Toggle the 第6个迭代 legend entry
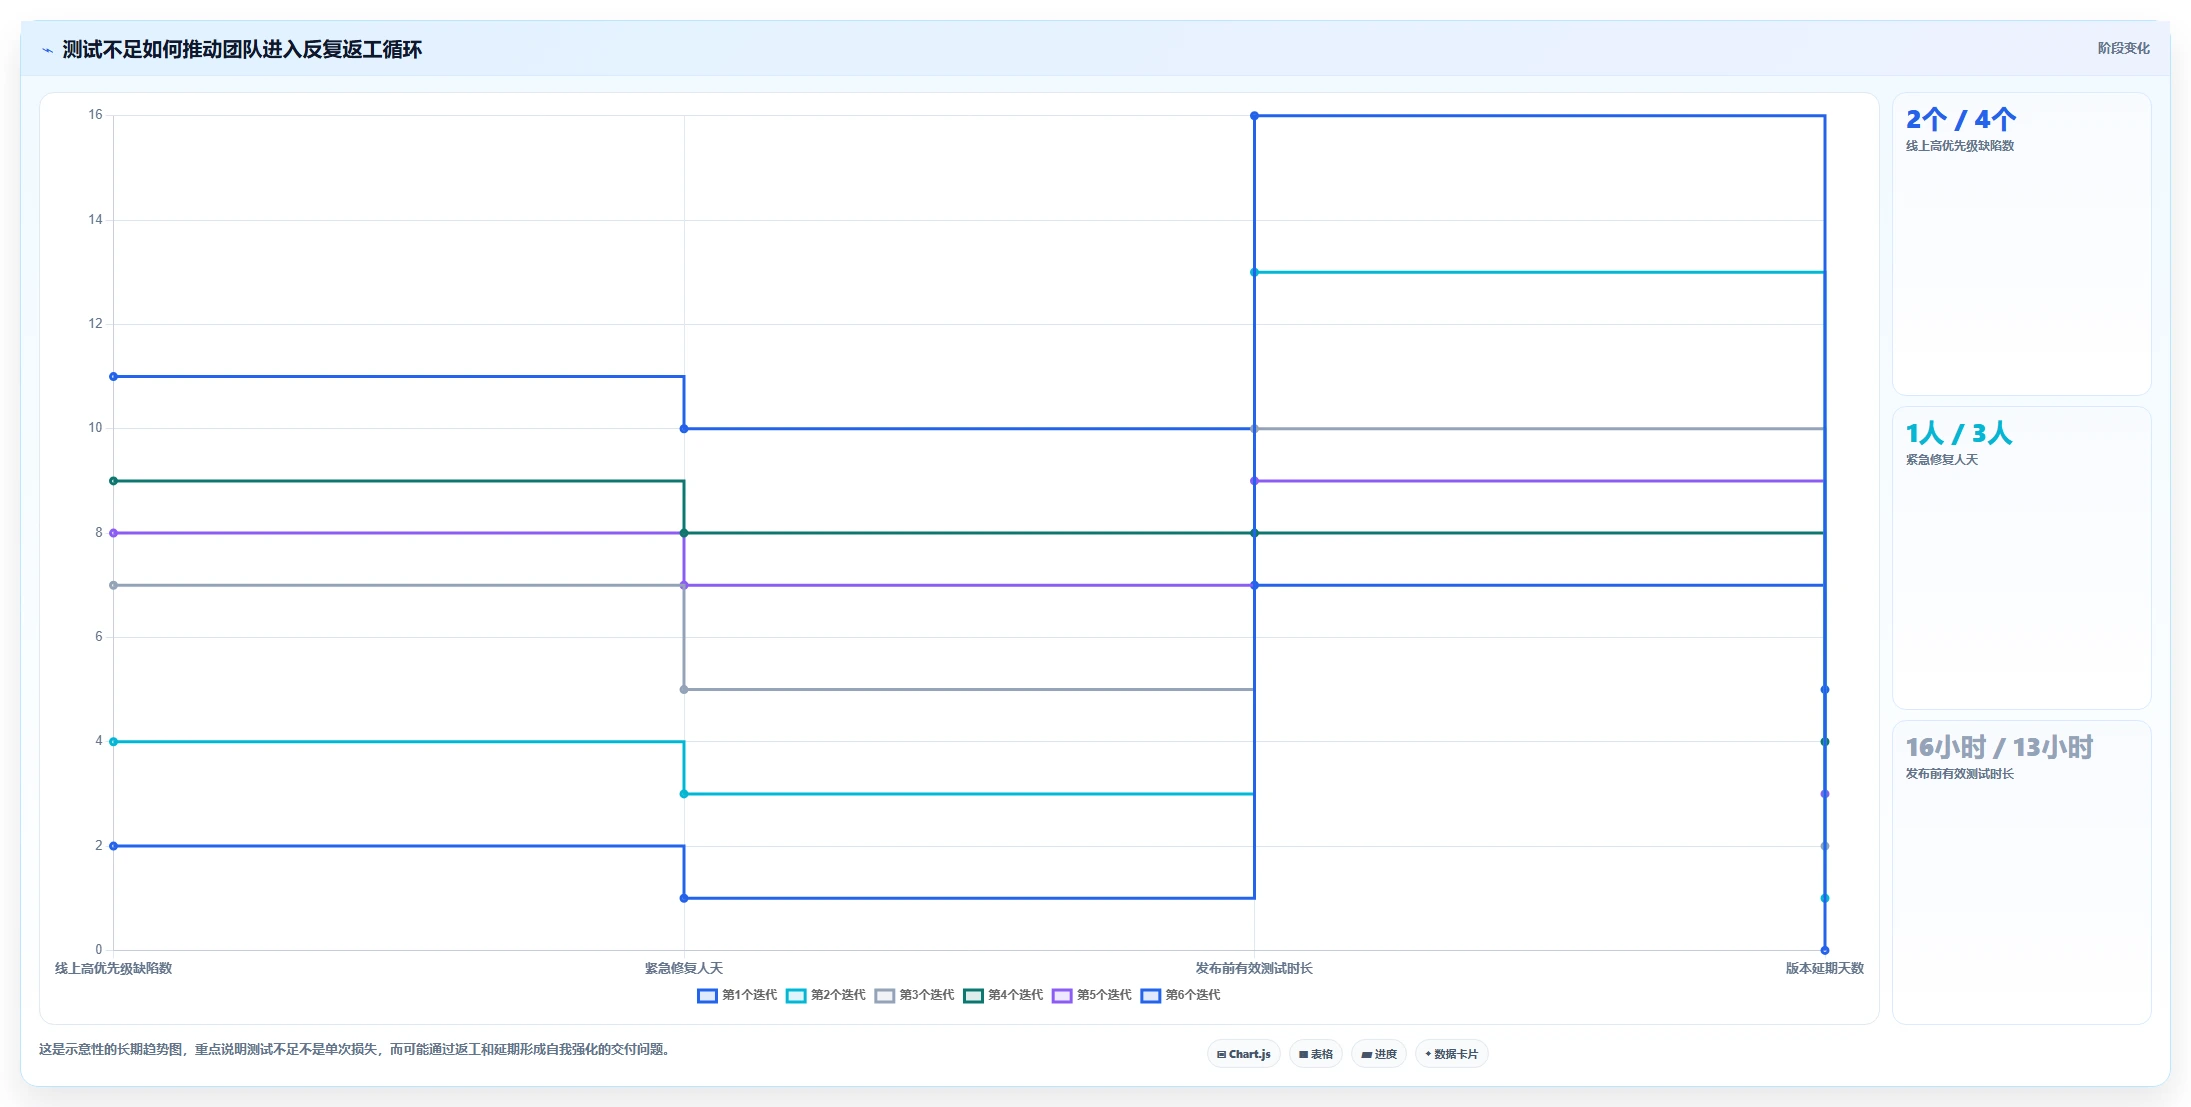 pos(1180,995)
